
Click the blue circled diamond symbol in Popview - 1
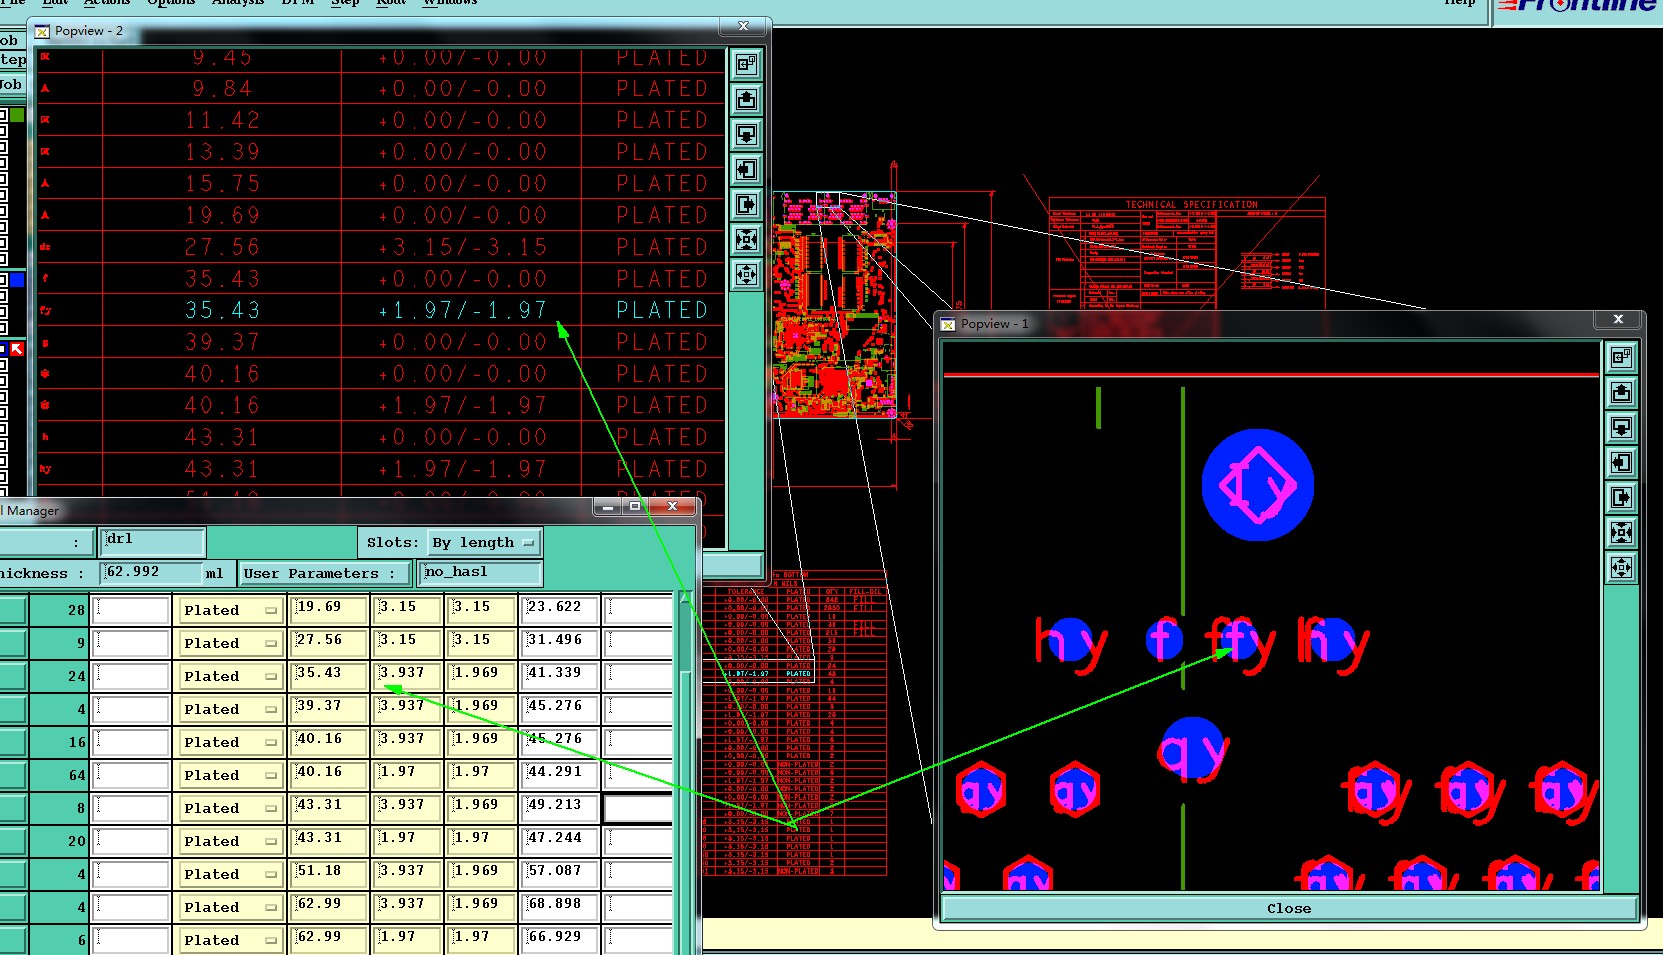(1257, 485)
